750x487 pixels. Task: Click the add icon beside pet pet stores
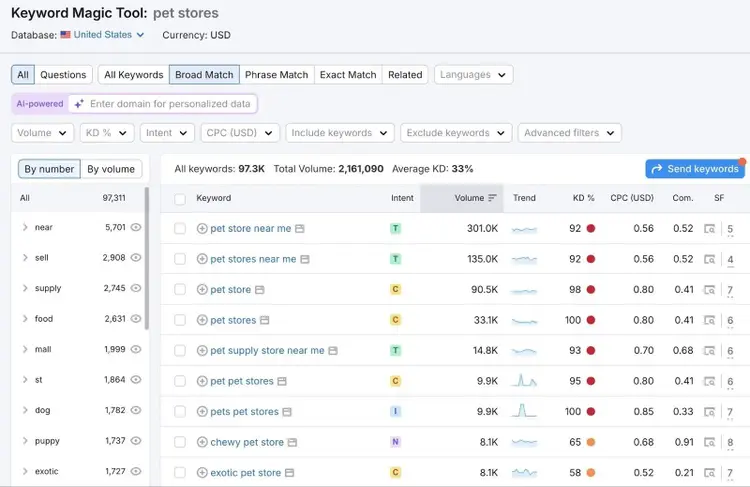202,381
